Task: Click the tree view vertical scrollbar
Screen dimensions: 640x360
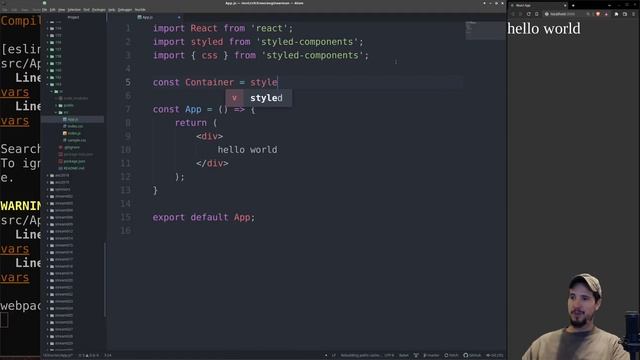Action: (x=105, y=280)
